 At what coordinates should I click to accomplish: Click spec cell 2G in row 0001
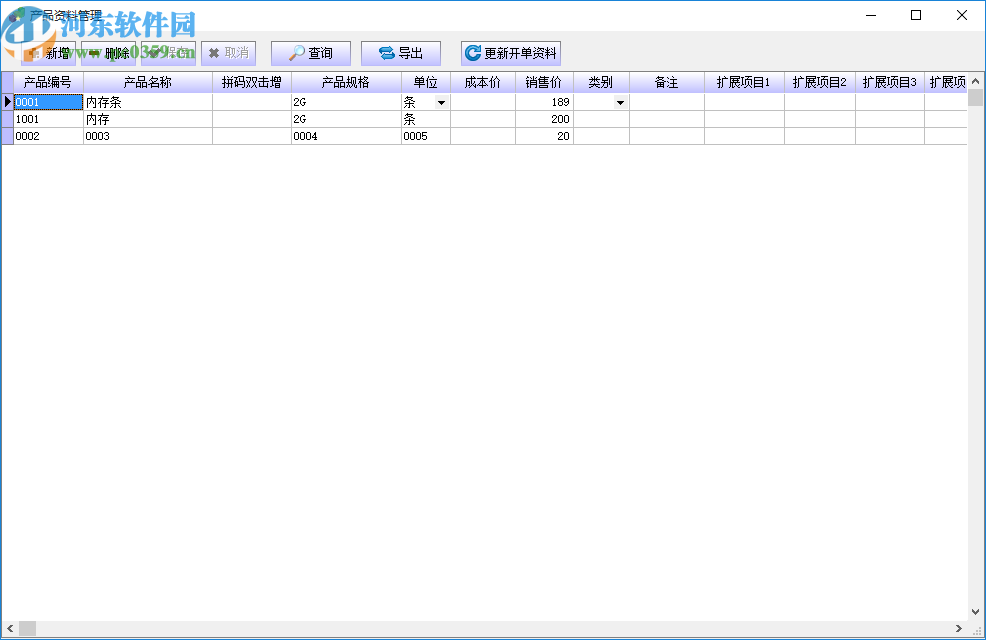pos(346,102)
